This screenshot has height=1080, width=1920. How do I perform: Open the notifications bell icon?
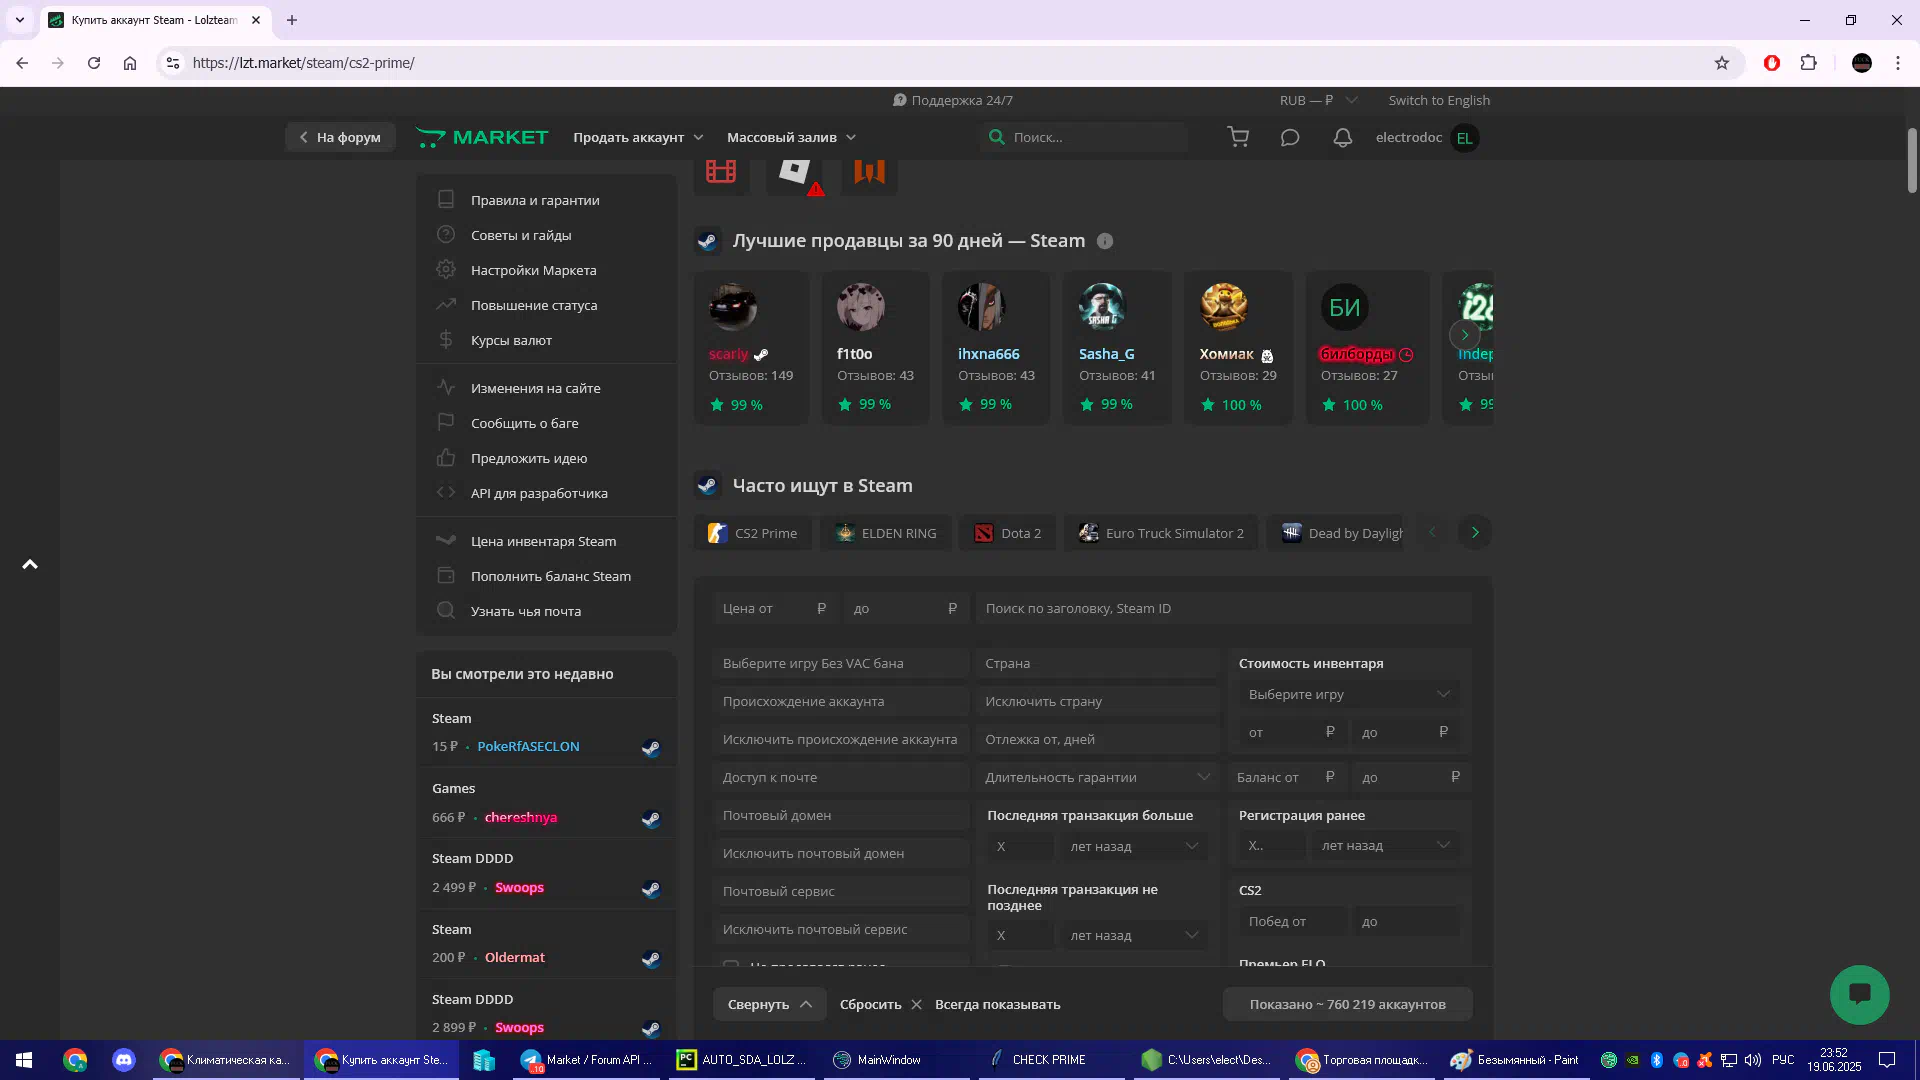tap(1342, 138)
